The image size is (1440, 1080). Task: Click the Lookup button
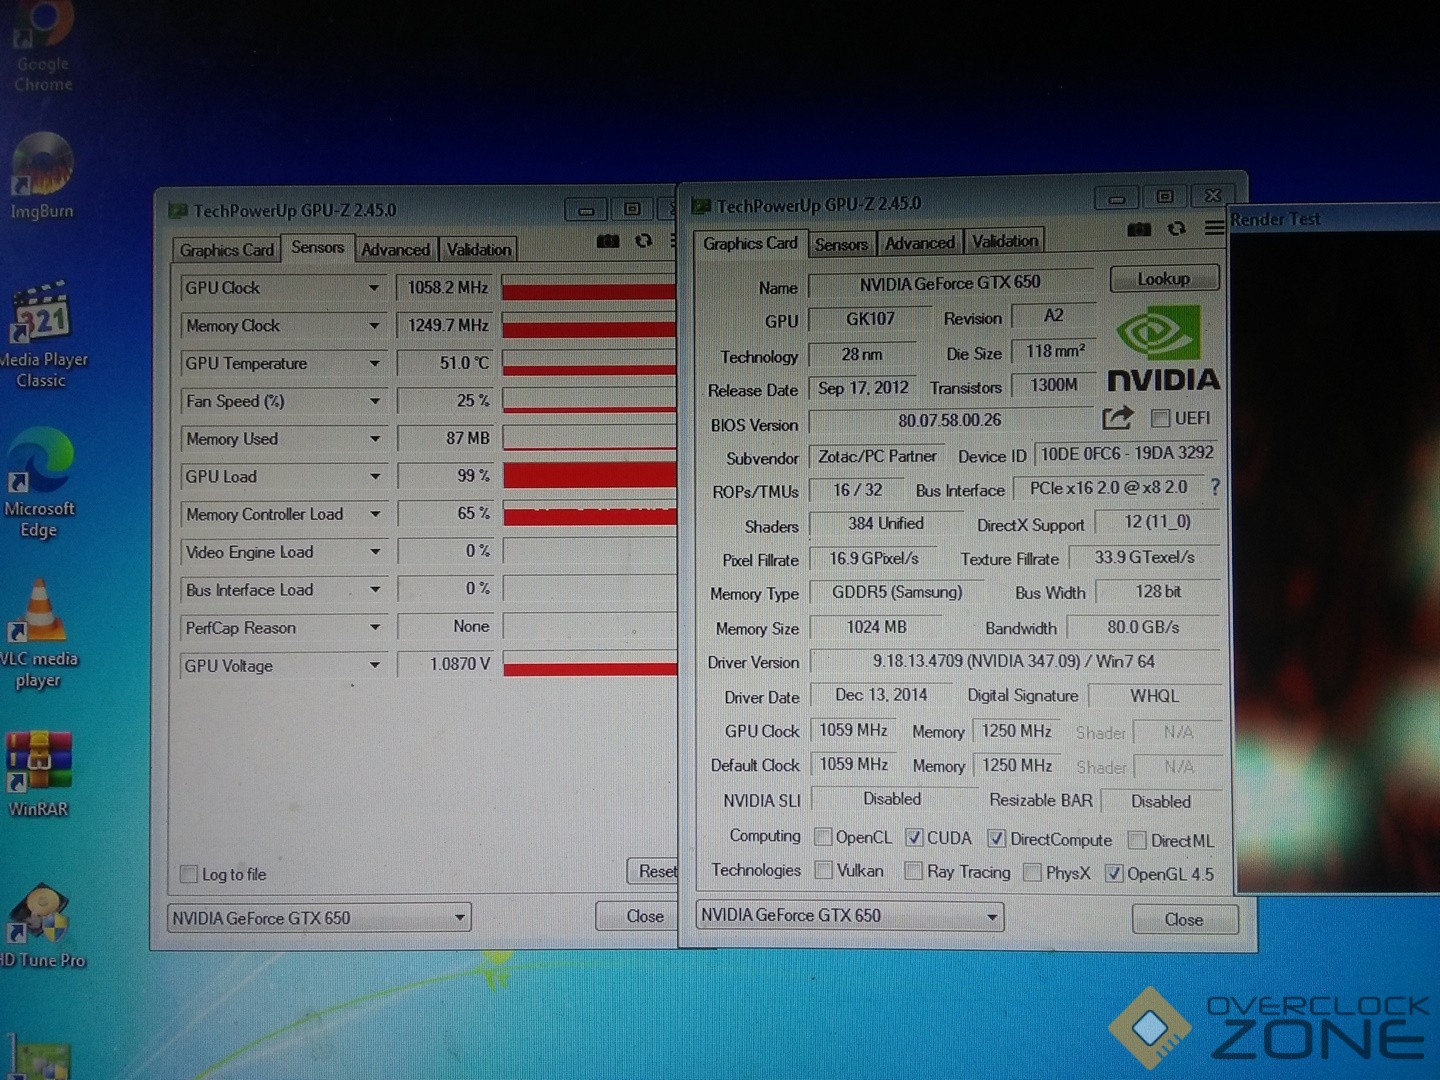click(1164, 279)
